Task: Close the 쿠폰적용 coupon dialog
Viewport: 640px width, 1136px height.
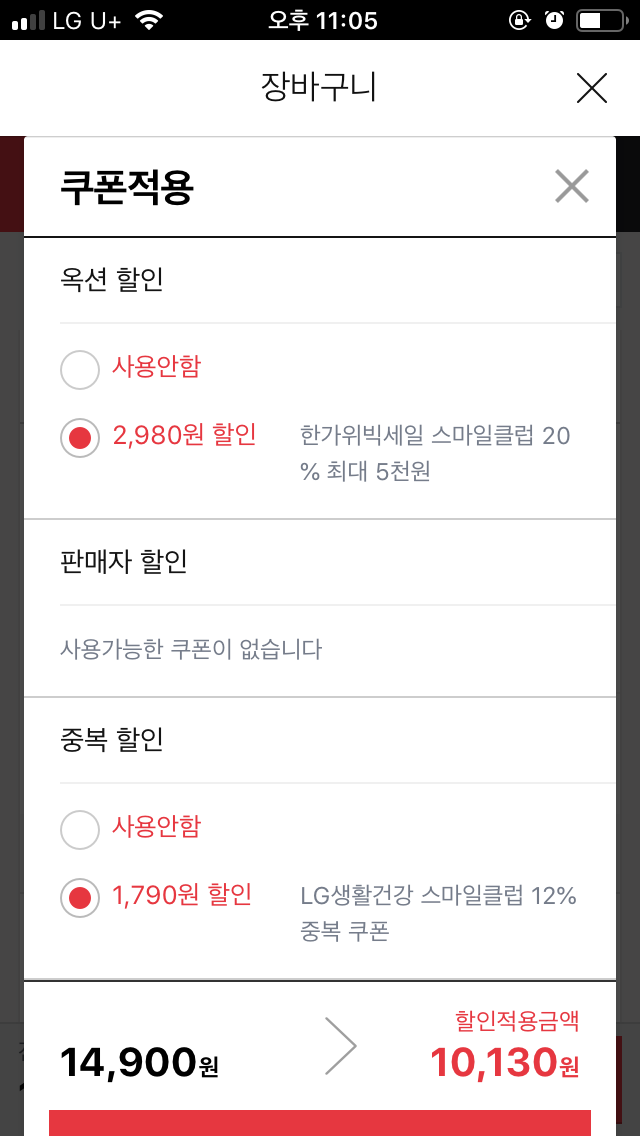Action: coord(572,187)
